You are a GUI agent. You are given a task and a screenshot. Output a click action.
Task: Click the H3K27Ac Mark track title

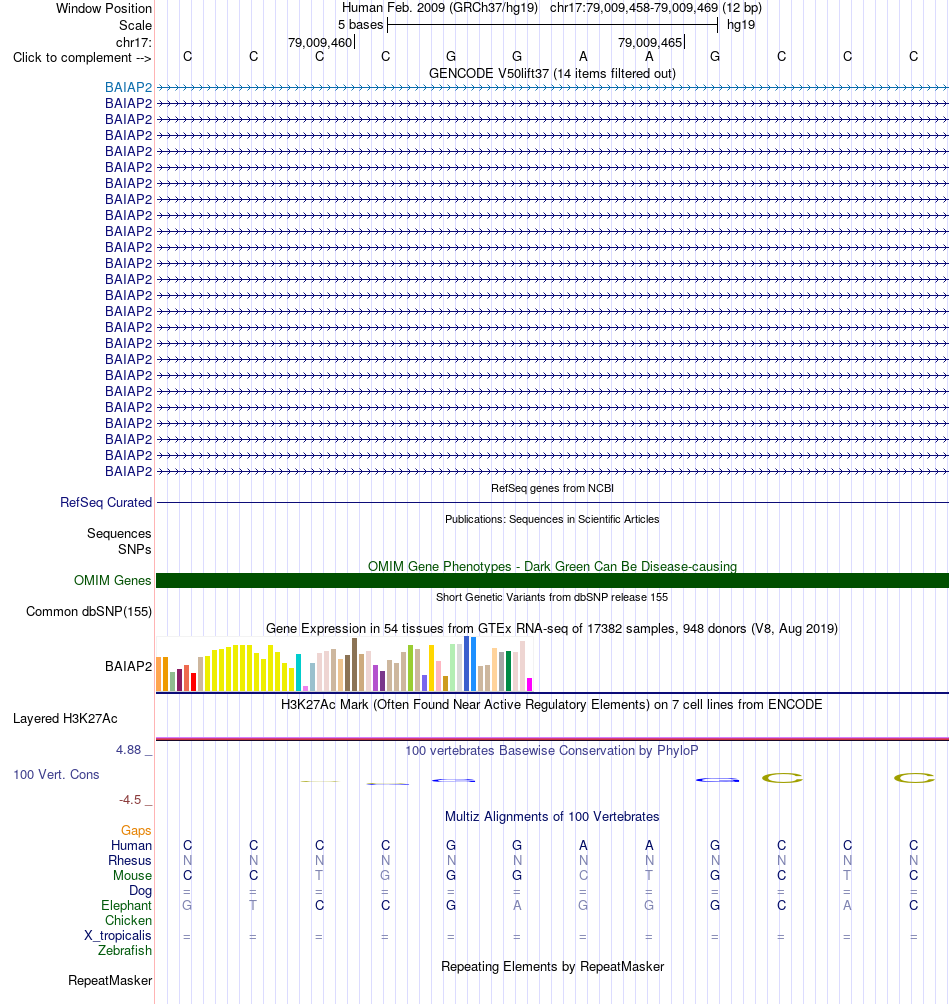coord(552,704)
